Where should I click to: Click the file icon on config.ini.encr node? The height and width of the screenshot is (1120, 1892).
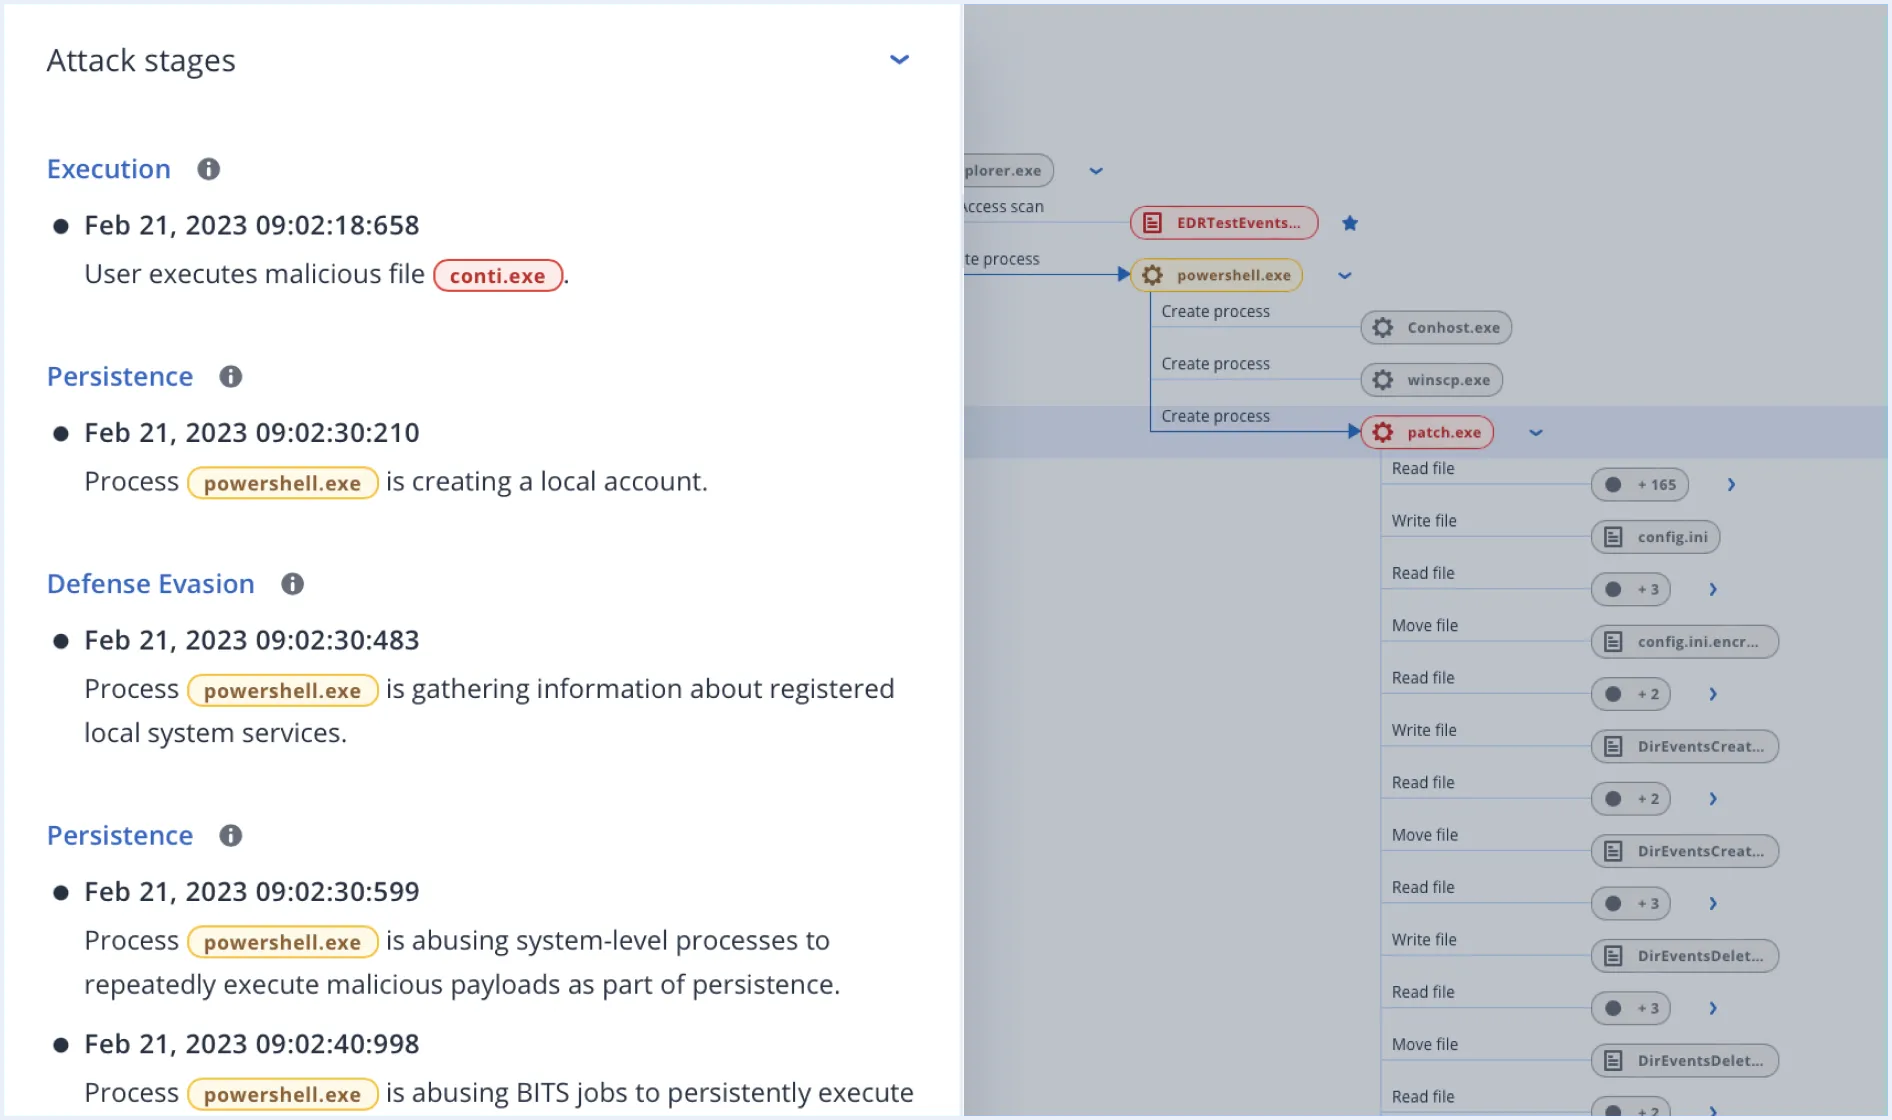(x=1613, y=641)
